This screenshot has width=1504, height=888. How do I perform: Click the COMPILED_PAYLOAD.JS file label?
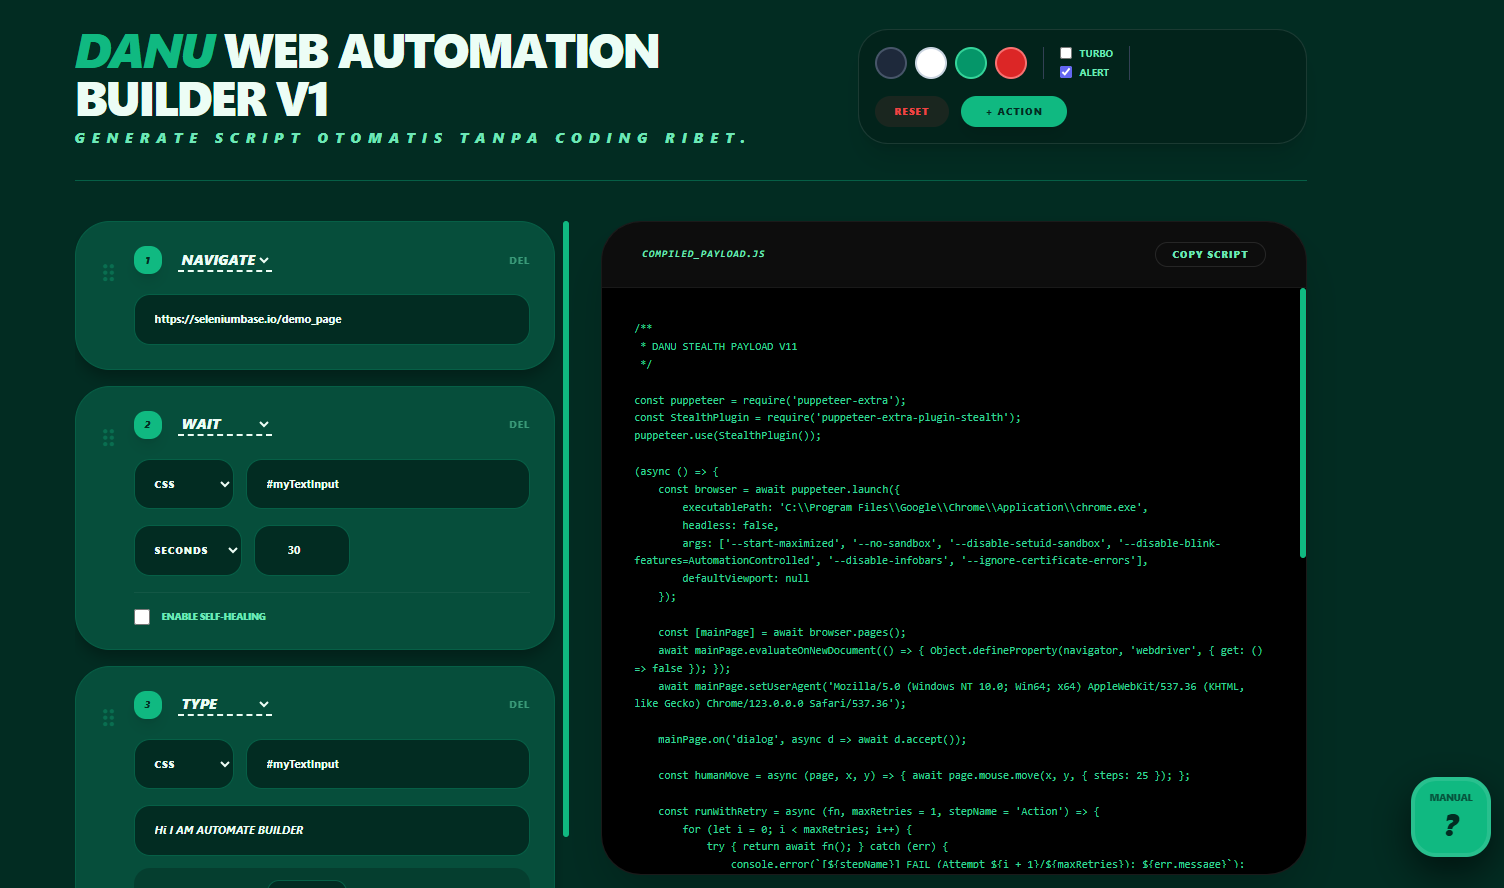click(703, 254)
